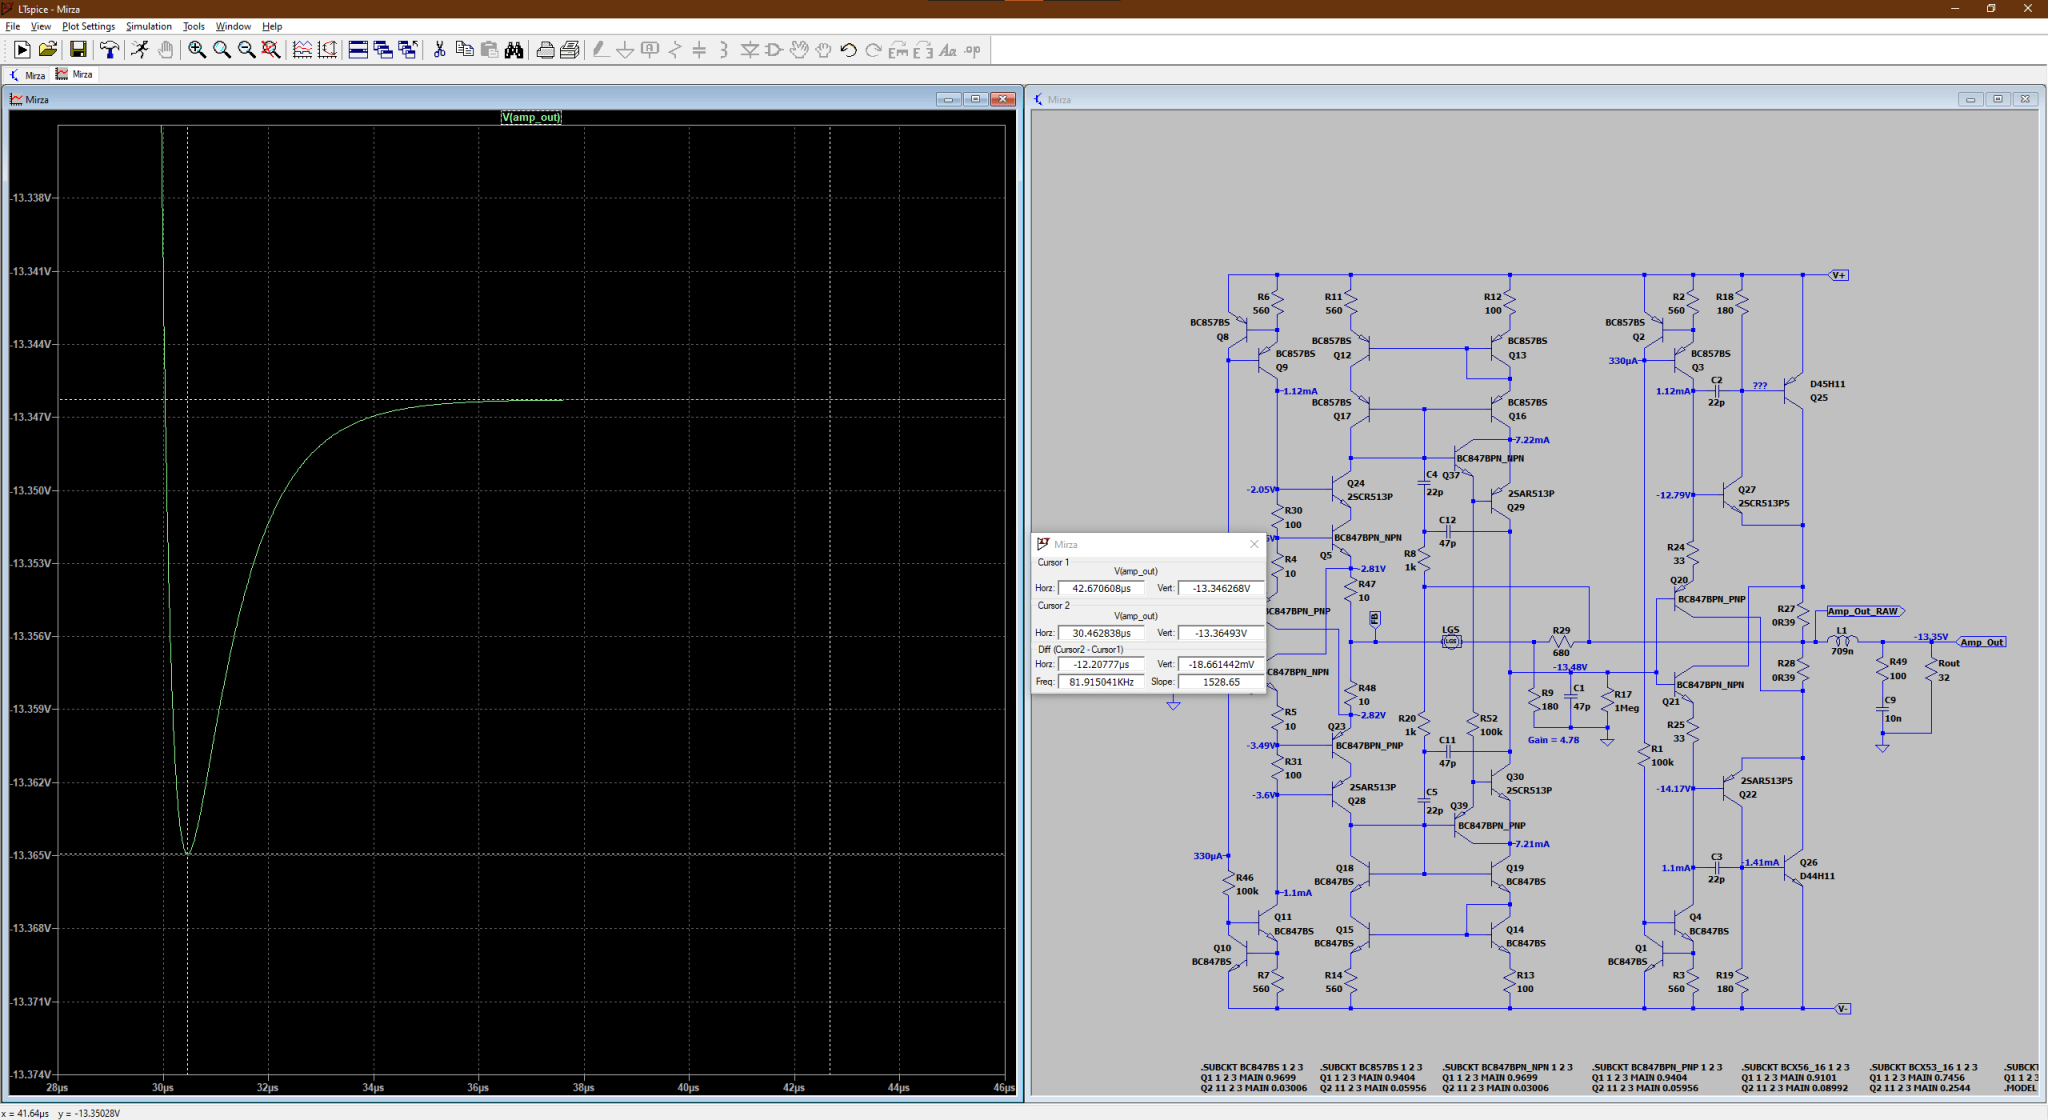2048x1120 pixels.
Task: Run the simulation with the running man icon
Action: (140, 50)
